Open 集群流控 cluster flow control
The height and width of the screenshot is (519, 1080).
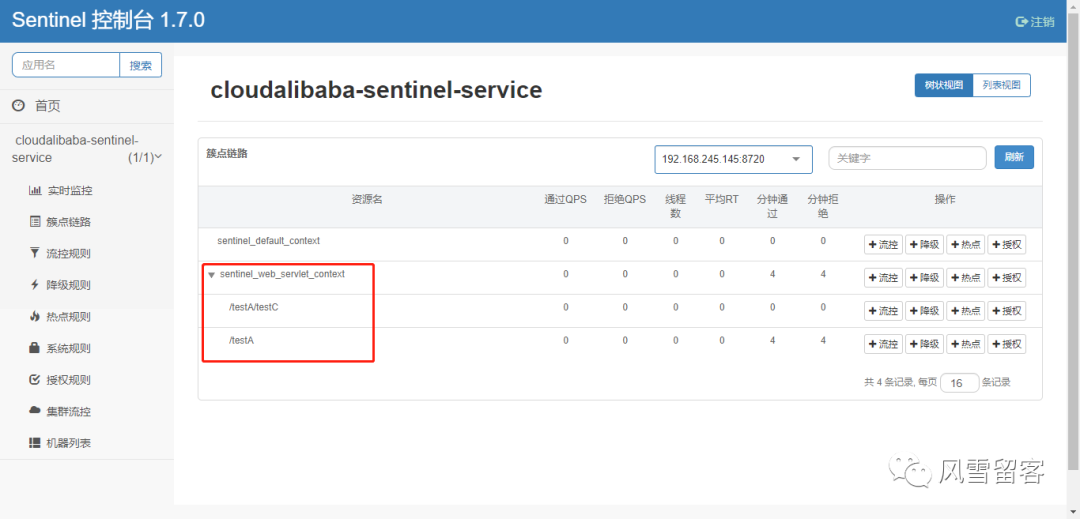(61, 412)
